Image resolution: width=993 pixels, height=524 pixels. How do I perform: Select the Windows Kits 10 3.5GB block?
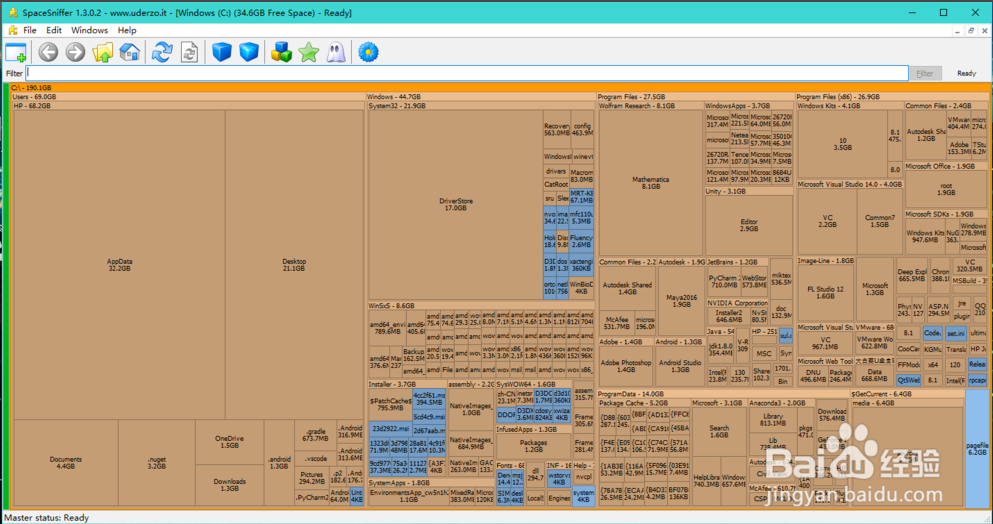842,144
